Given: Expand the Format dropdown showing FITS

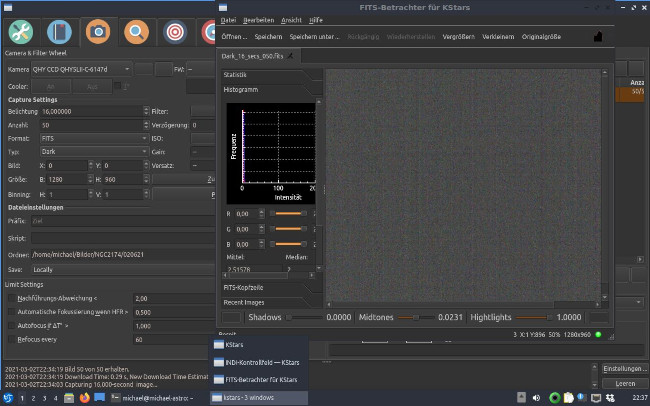Looking at the screenshot, I should [95, 138].
